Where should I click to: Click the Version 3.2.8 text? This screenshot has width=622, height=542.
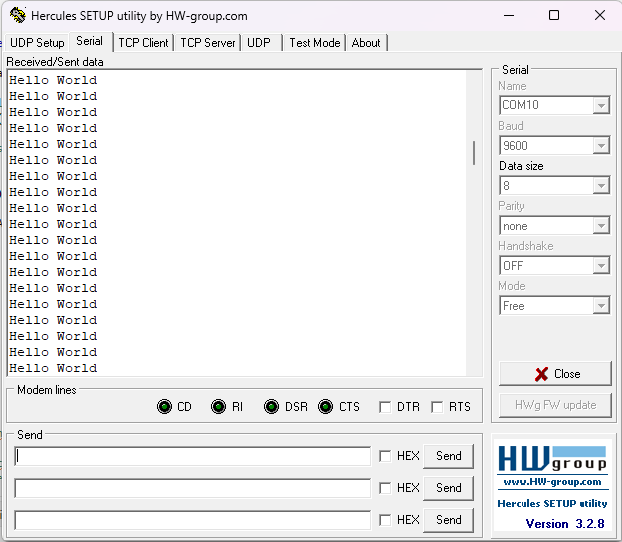coord(565,524)
